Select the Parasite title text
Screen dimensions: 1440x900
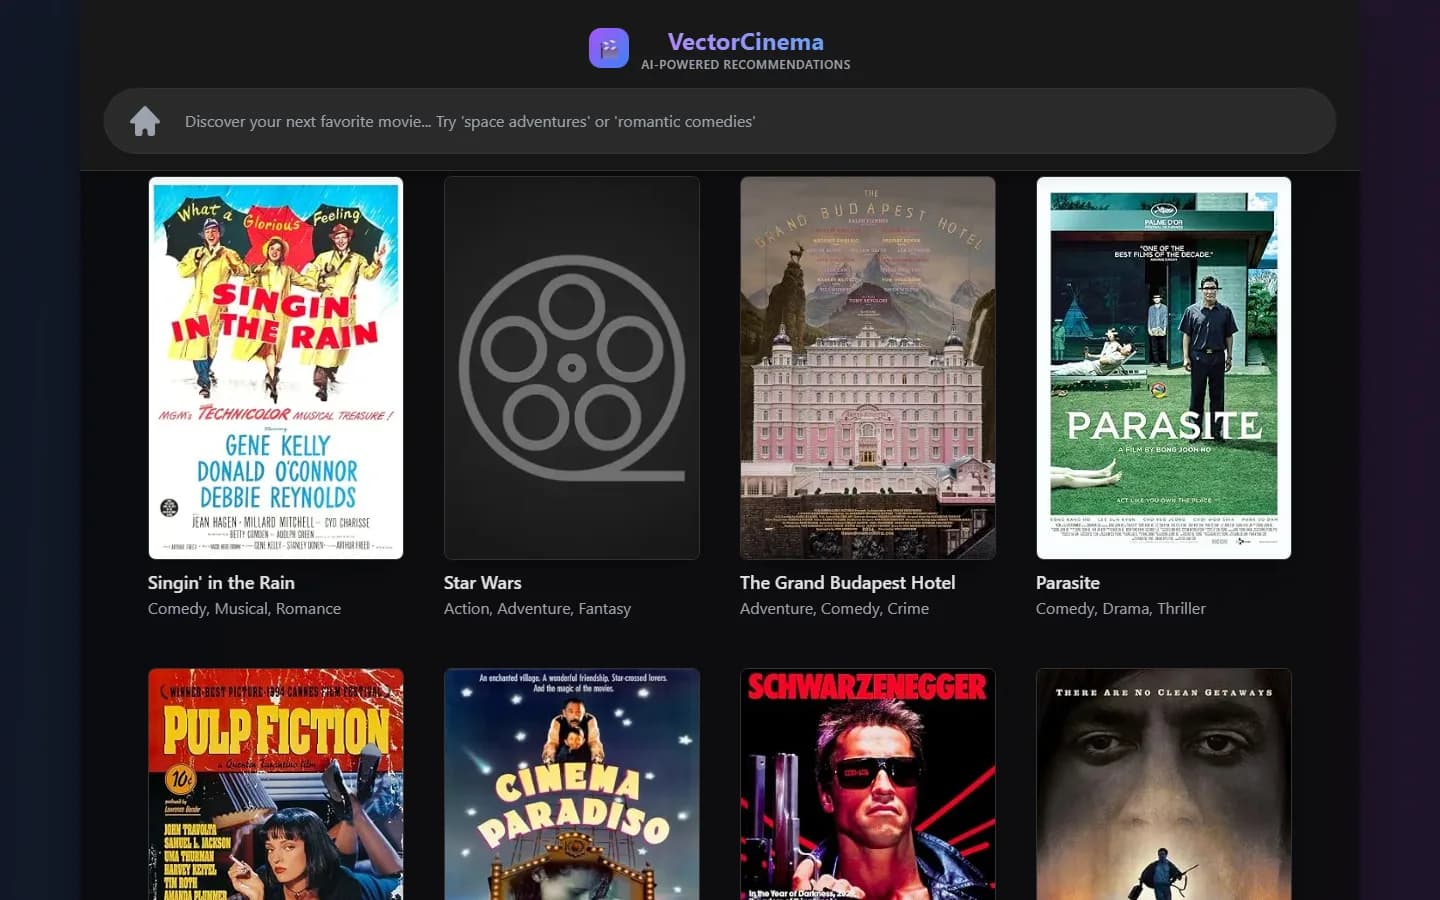(1068, 583)
